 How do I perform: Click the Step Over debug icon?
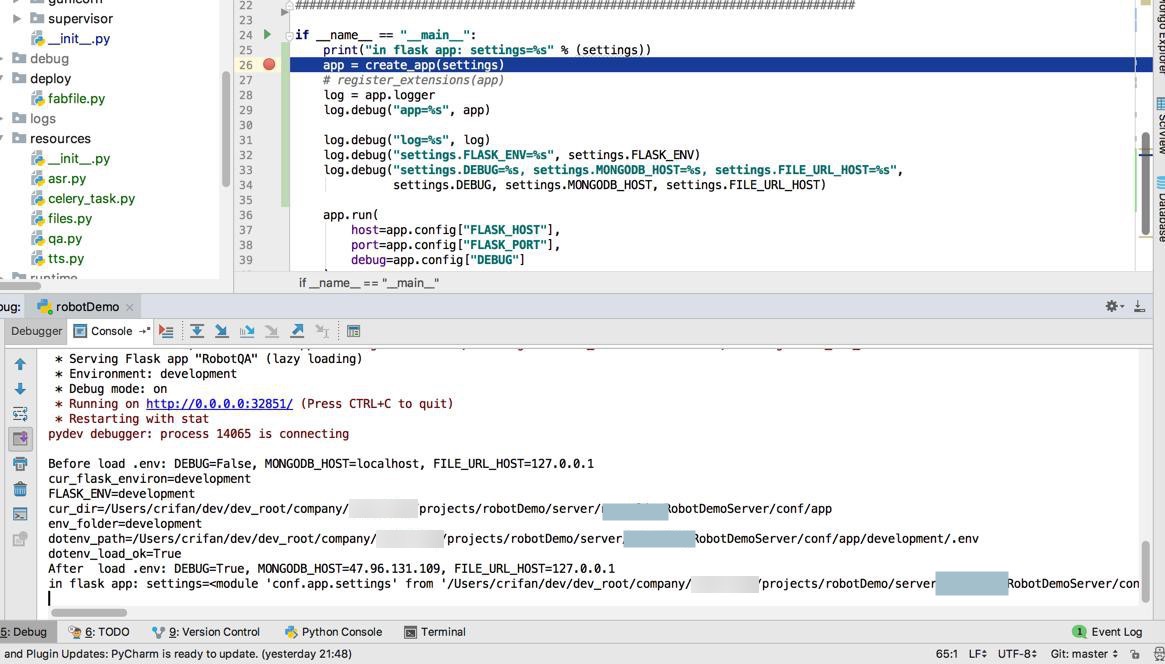[x=197, y=331]
